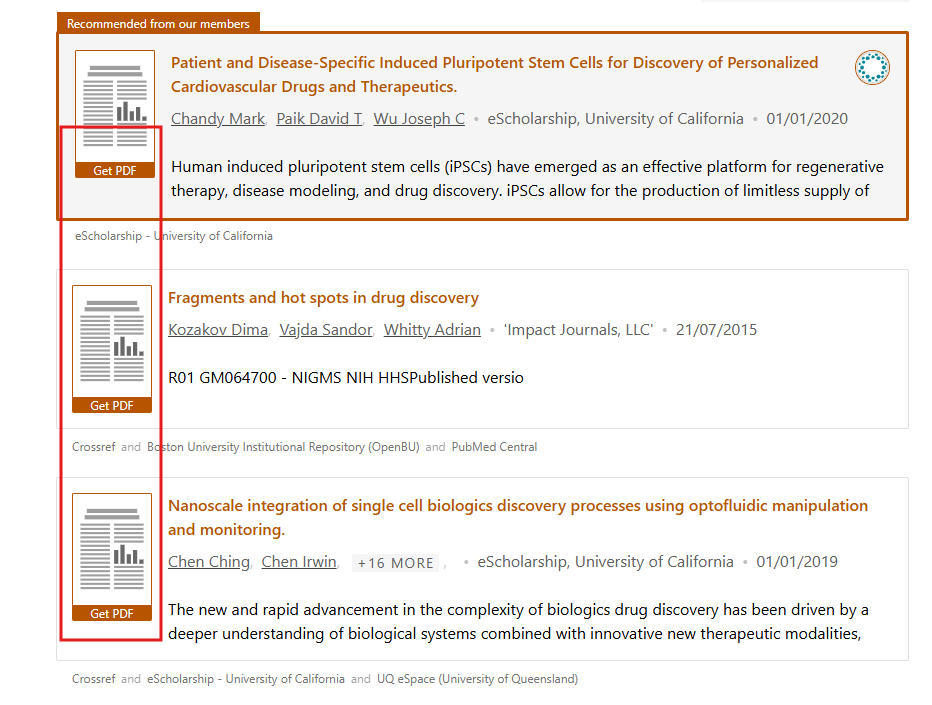The image size is (932, 705).
Task: Get PDF for Fragments and hot spots paper
Action: (112, 405)
